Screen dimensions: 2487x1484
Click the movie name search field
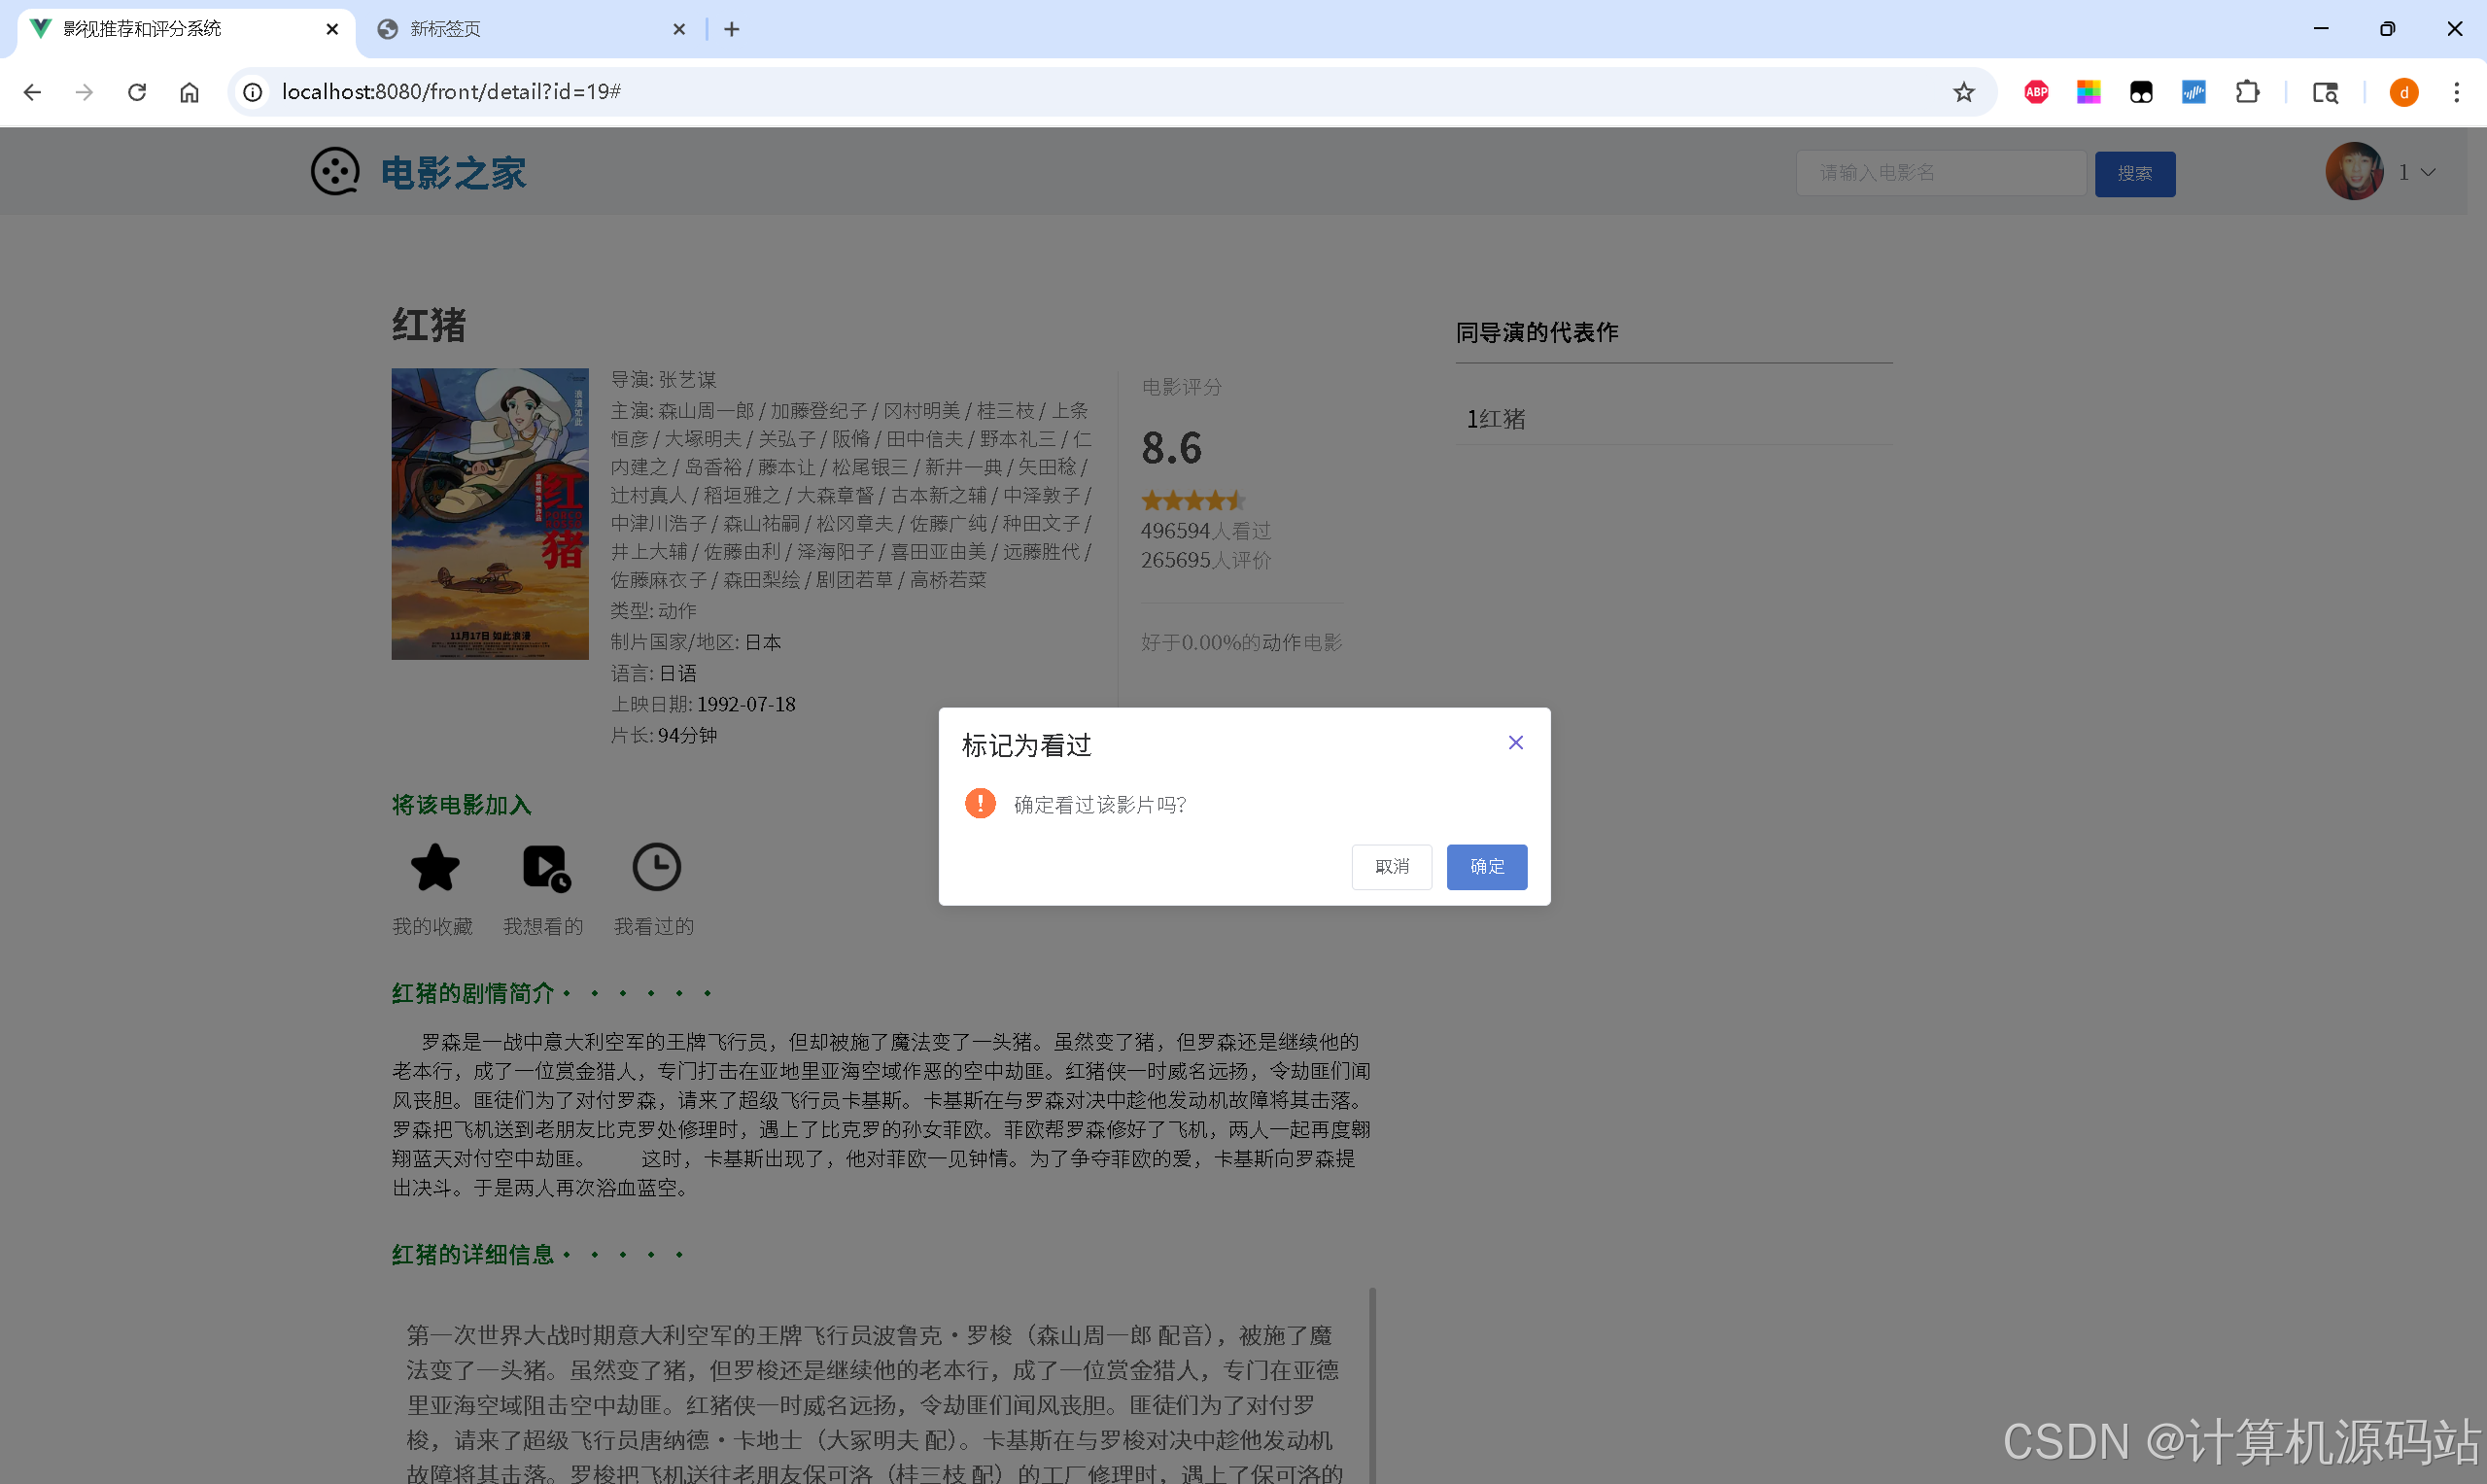click(1940, 173)
